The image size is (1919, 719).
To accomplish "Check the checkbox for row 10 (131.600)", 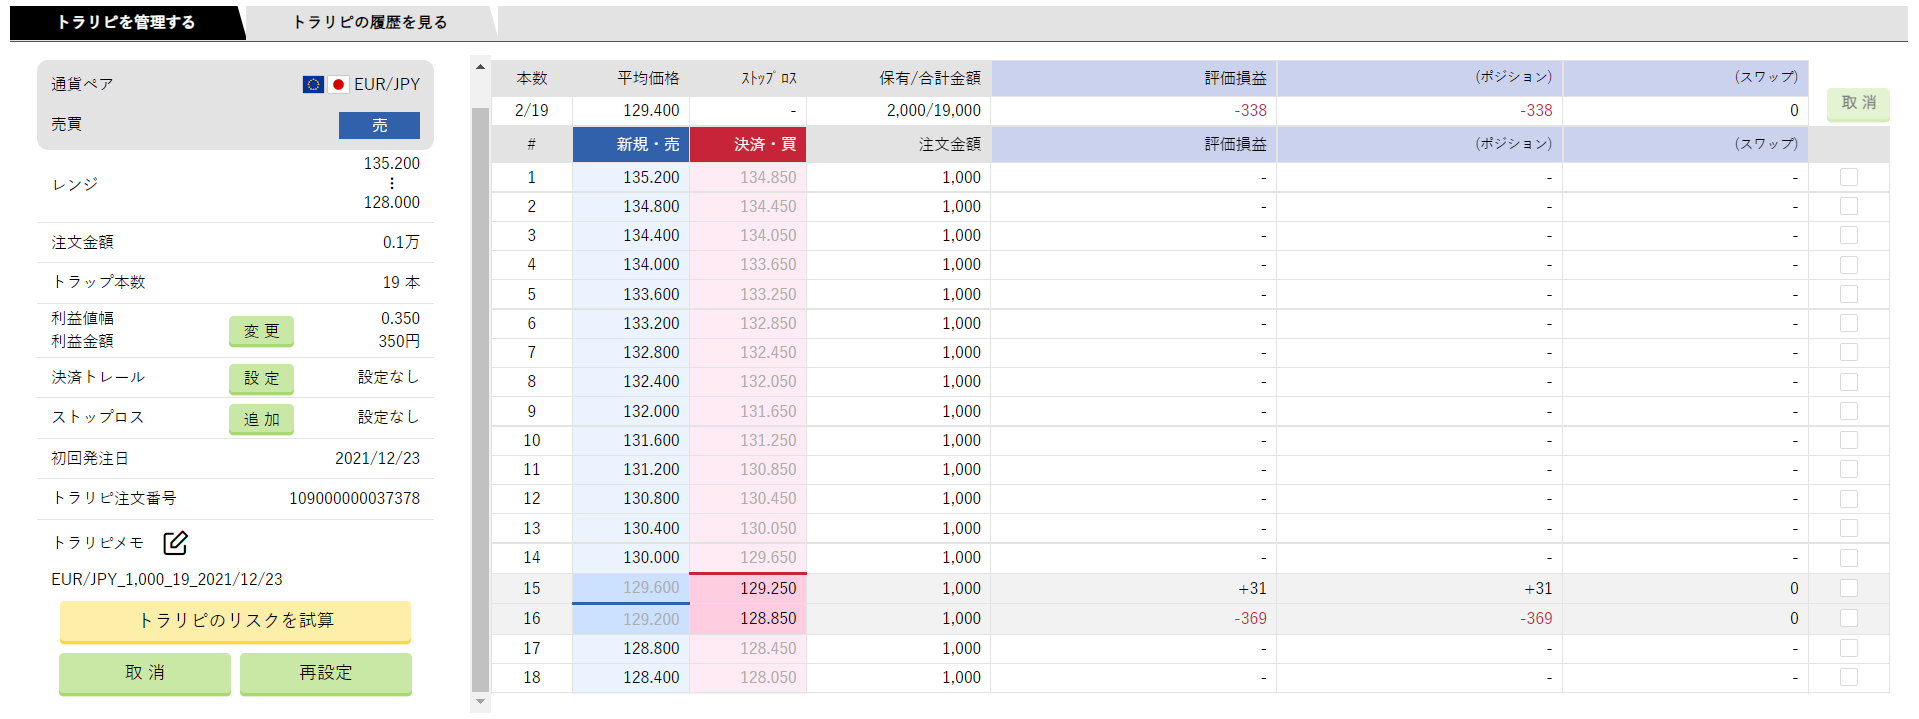I will tap(1849, 440).
